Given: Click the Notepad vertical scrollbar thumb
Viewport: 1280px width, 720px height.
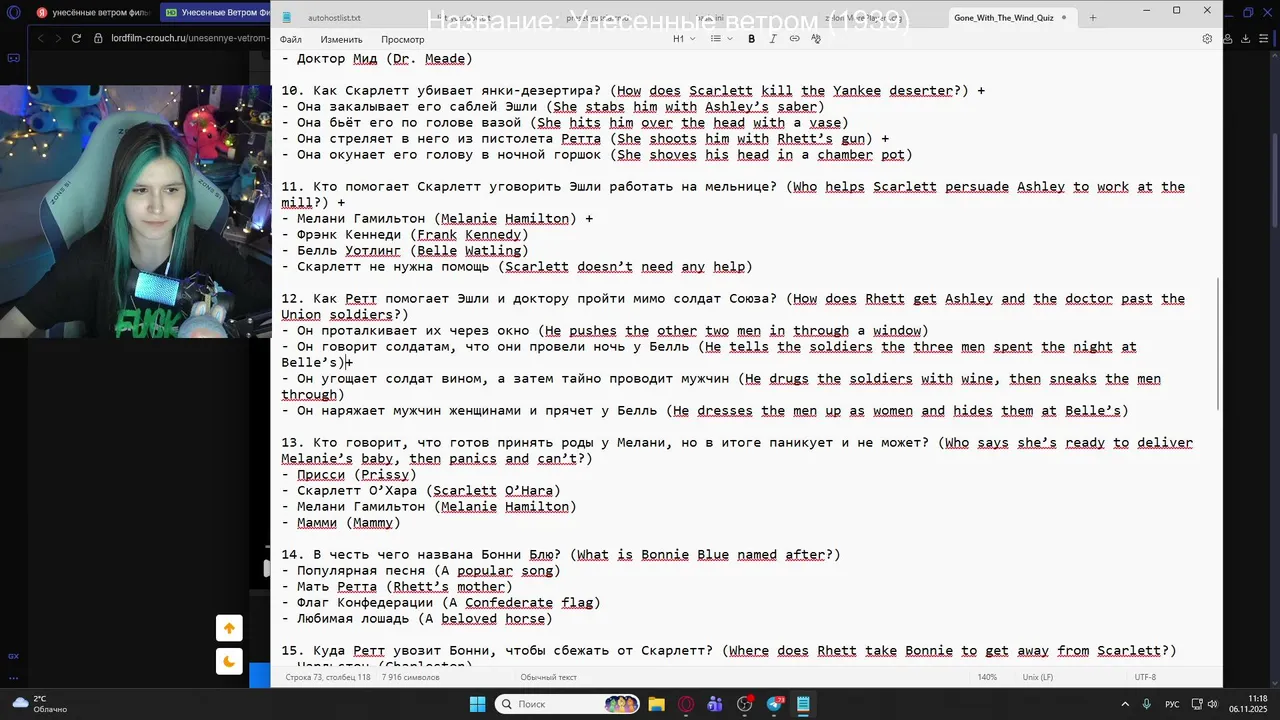Looking at the screenshot, I should 1218,342.
